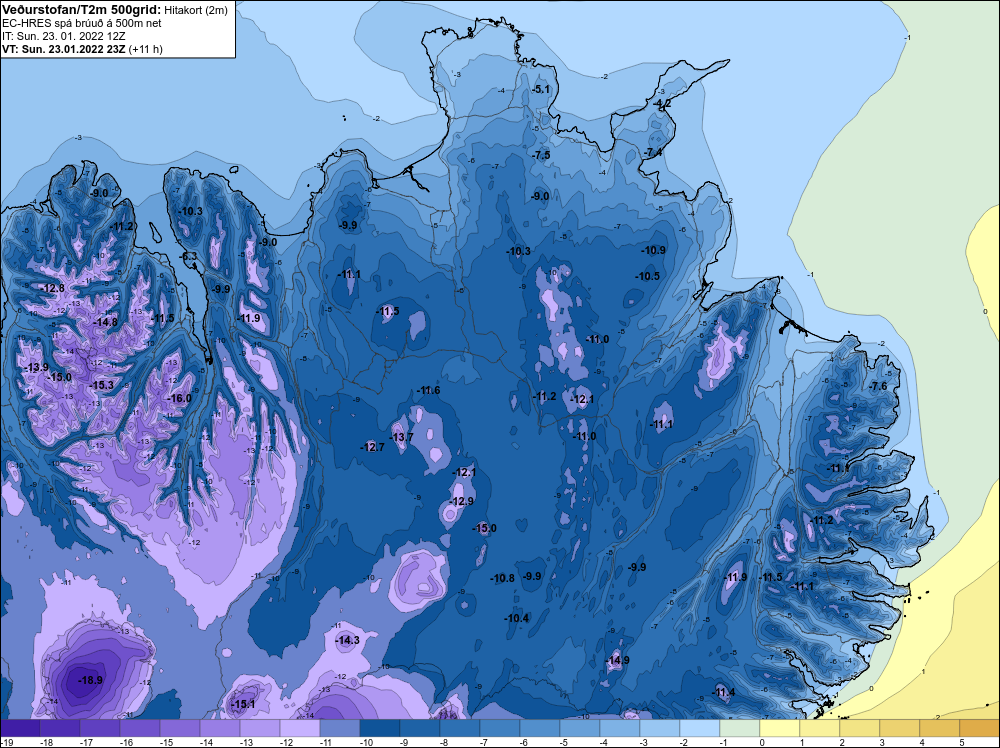
Task: Click the -14.3 temperature label
Action: click(347, 640)
